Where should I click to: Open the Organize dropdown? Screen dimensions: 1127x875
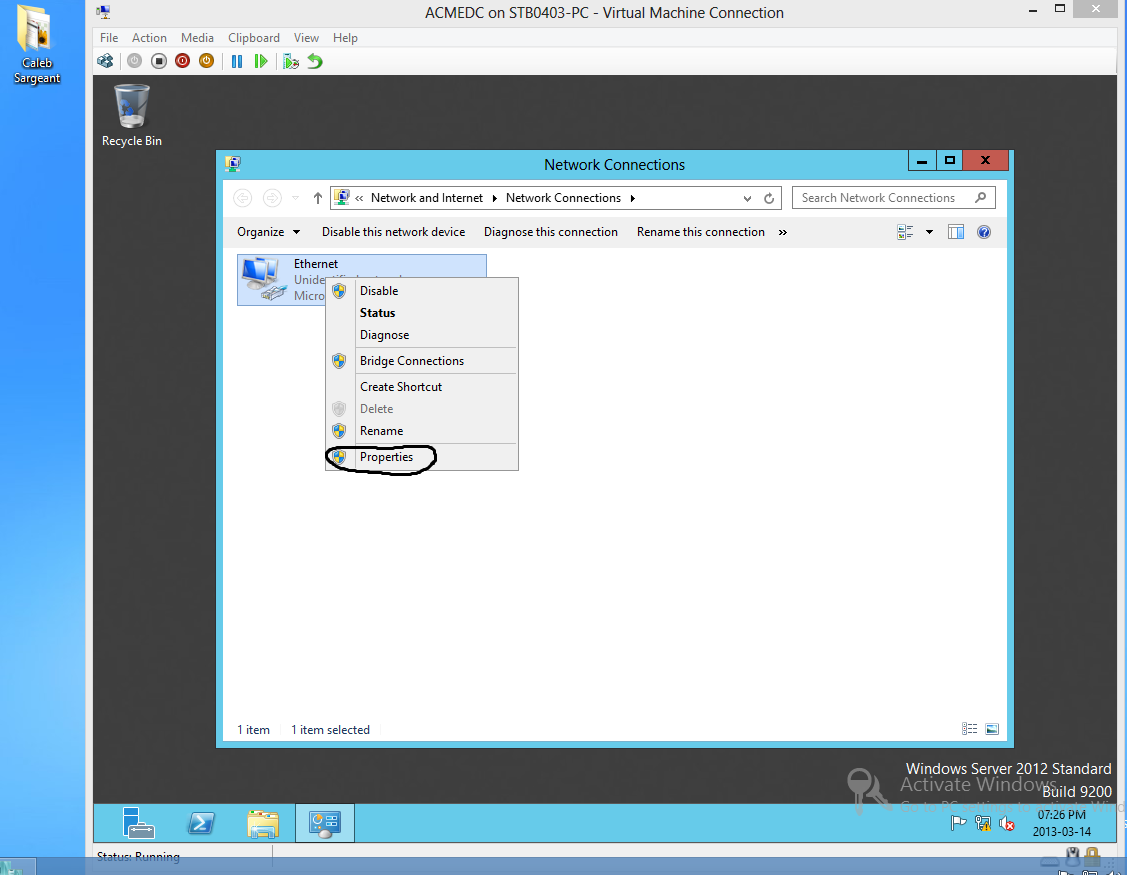[x=268, y=232]
